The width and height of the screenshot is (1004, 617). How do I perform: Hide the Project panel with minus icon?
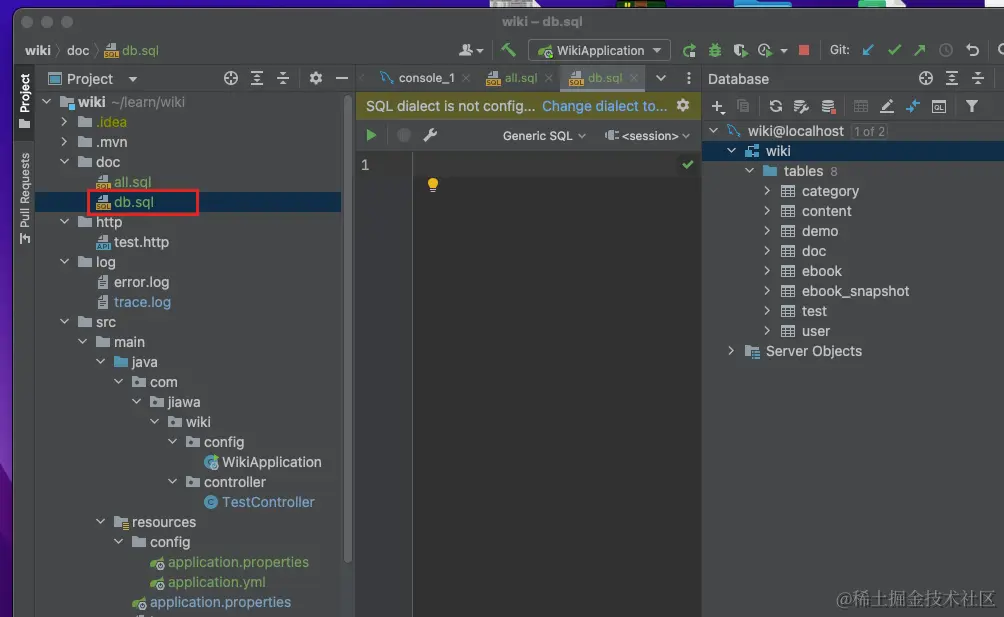click(x=342, y=78)
